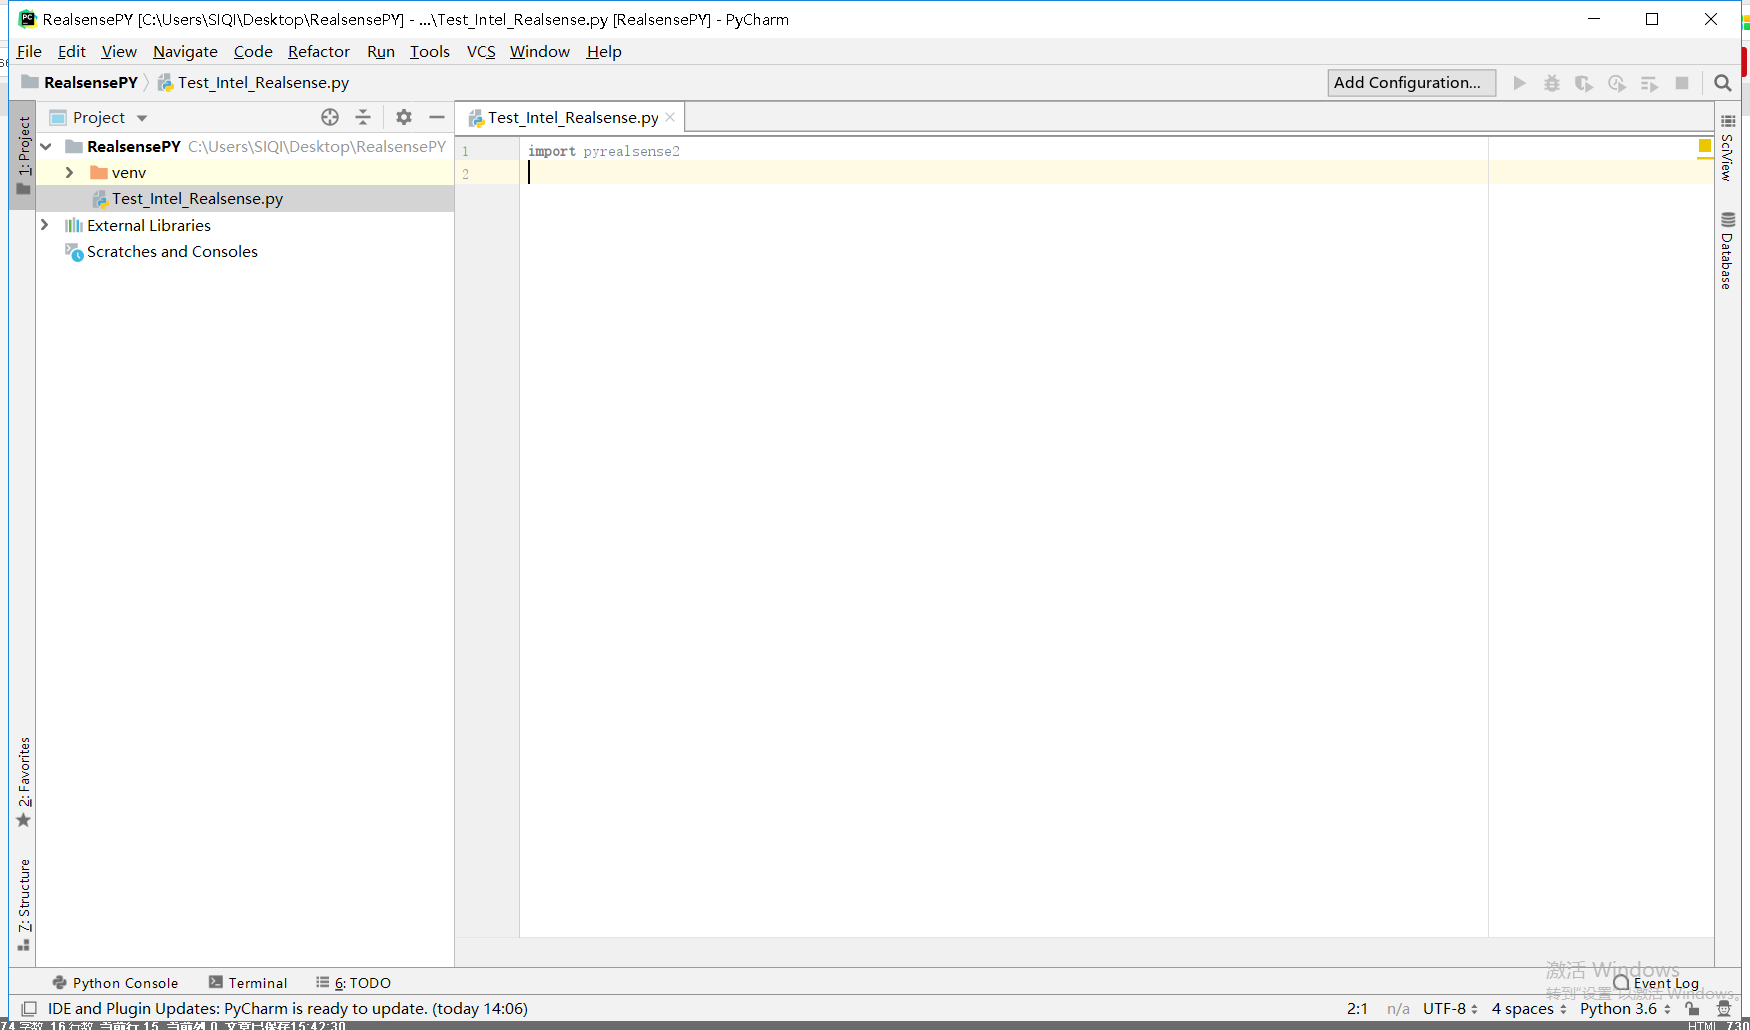Open the Profiler clock icon in toolbar
Viewport: 1750px width, 1030px height.
click(x=1617, y=83)
